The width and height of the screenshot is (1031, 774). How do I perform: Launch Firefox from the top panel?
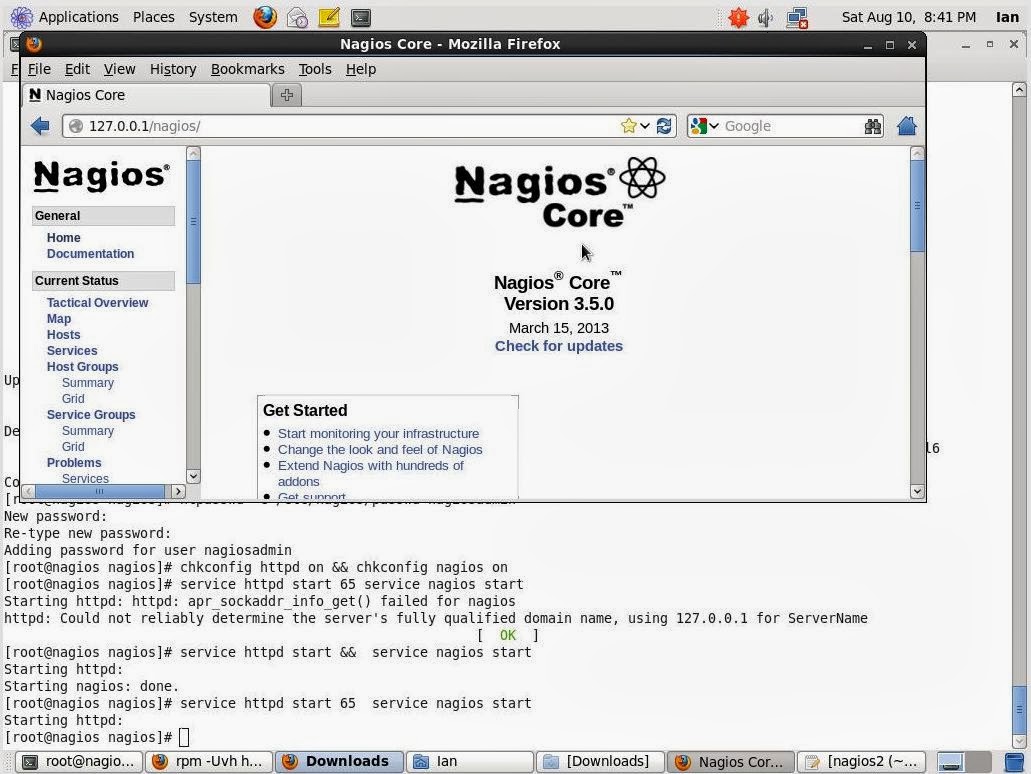265,17
